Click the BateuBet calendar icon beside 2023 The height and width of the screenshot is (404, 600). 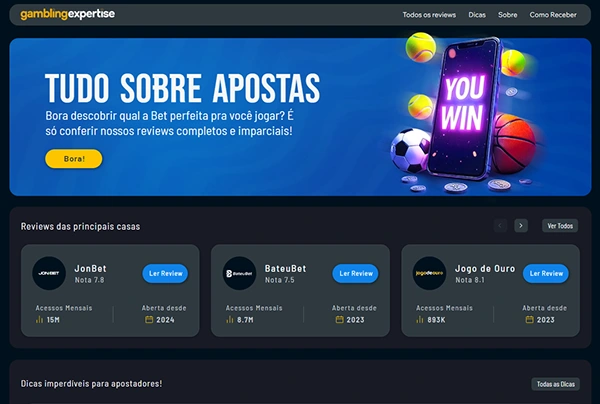pos(339,319)
